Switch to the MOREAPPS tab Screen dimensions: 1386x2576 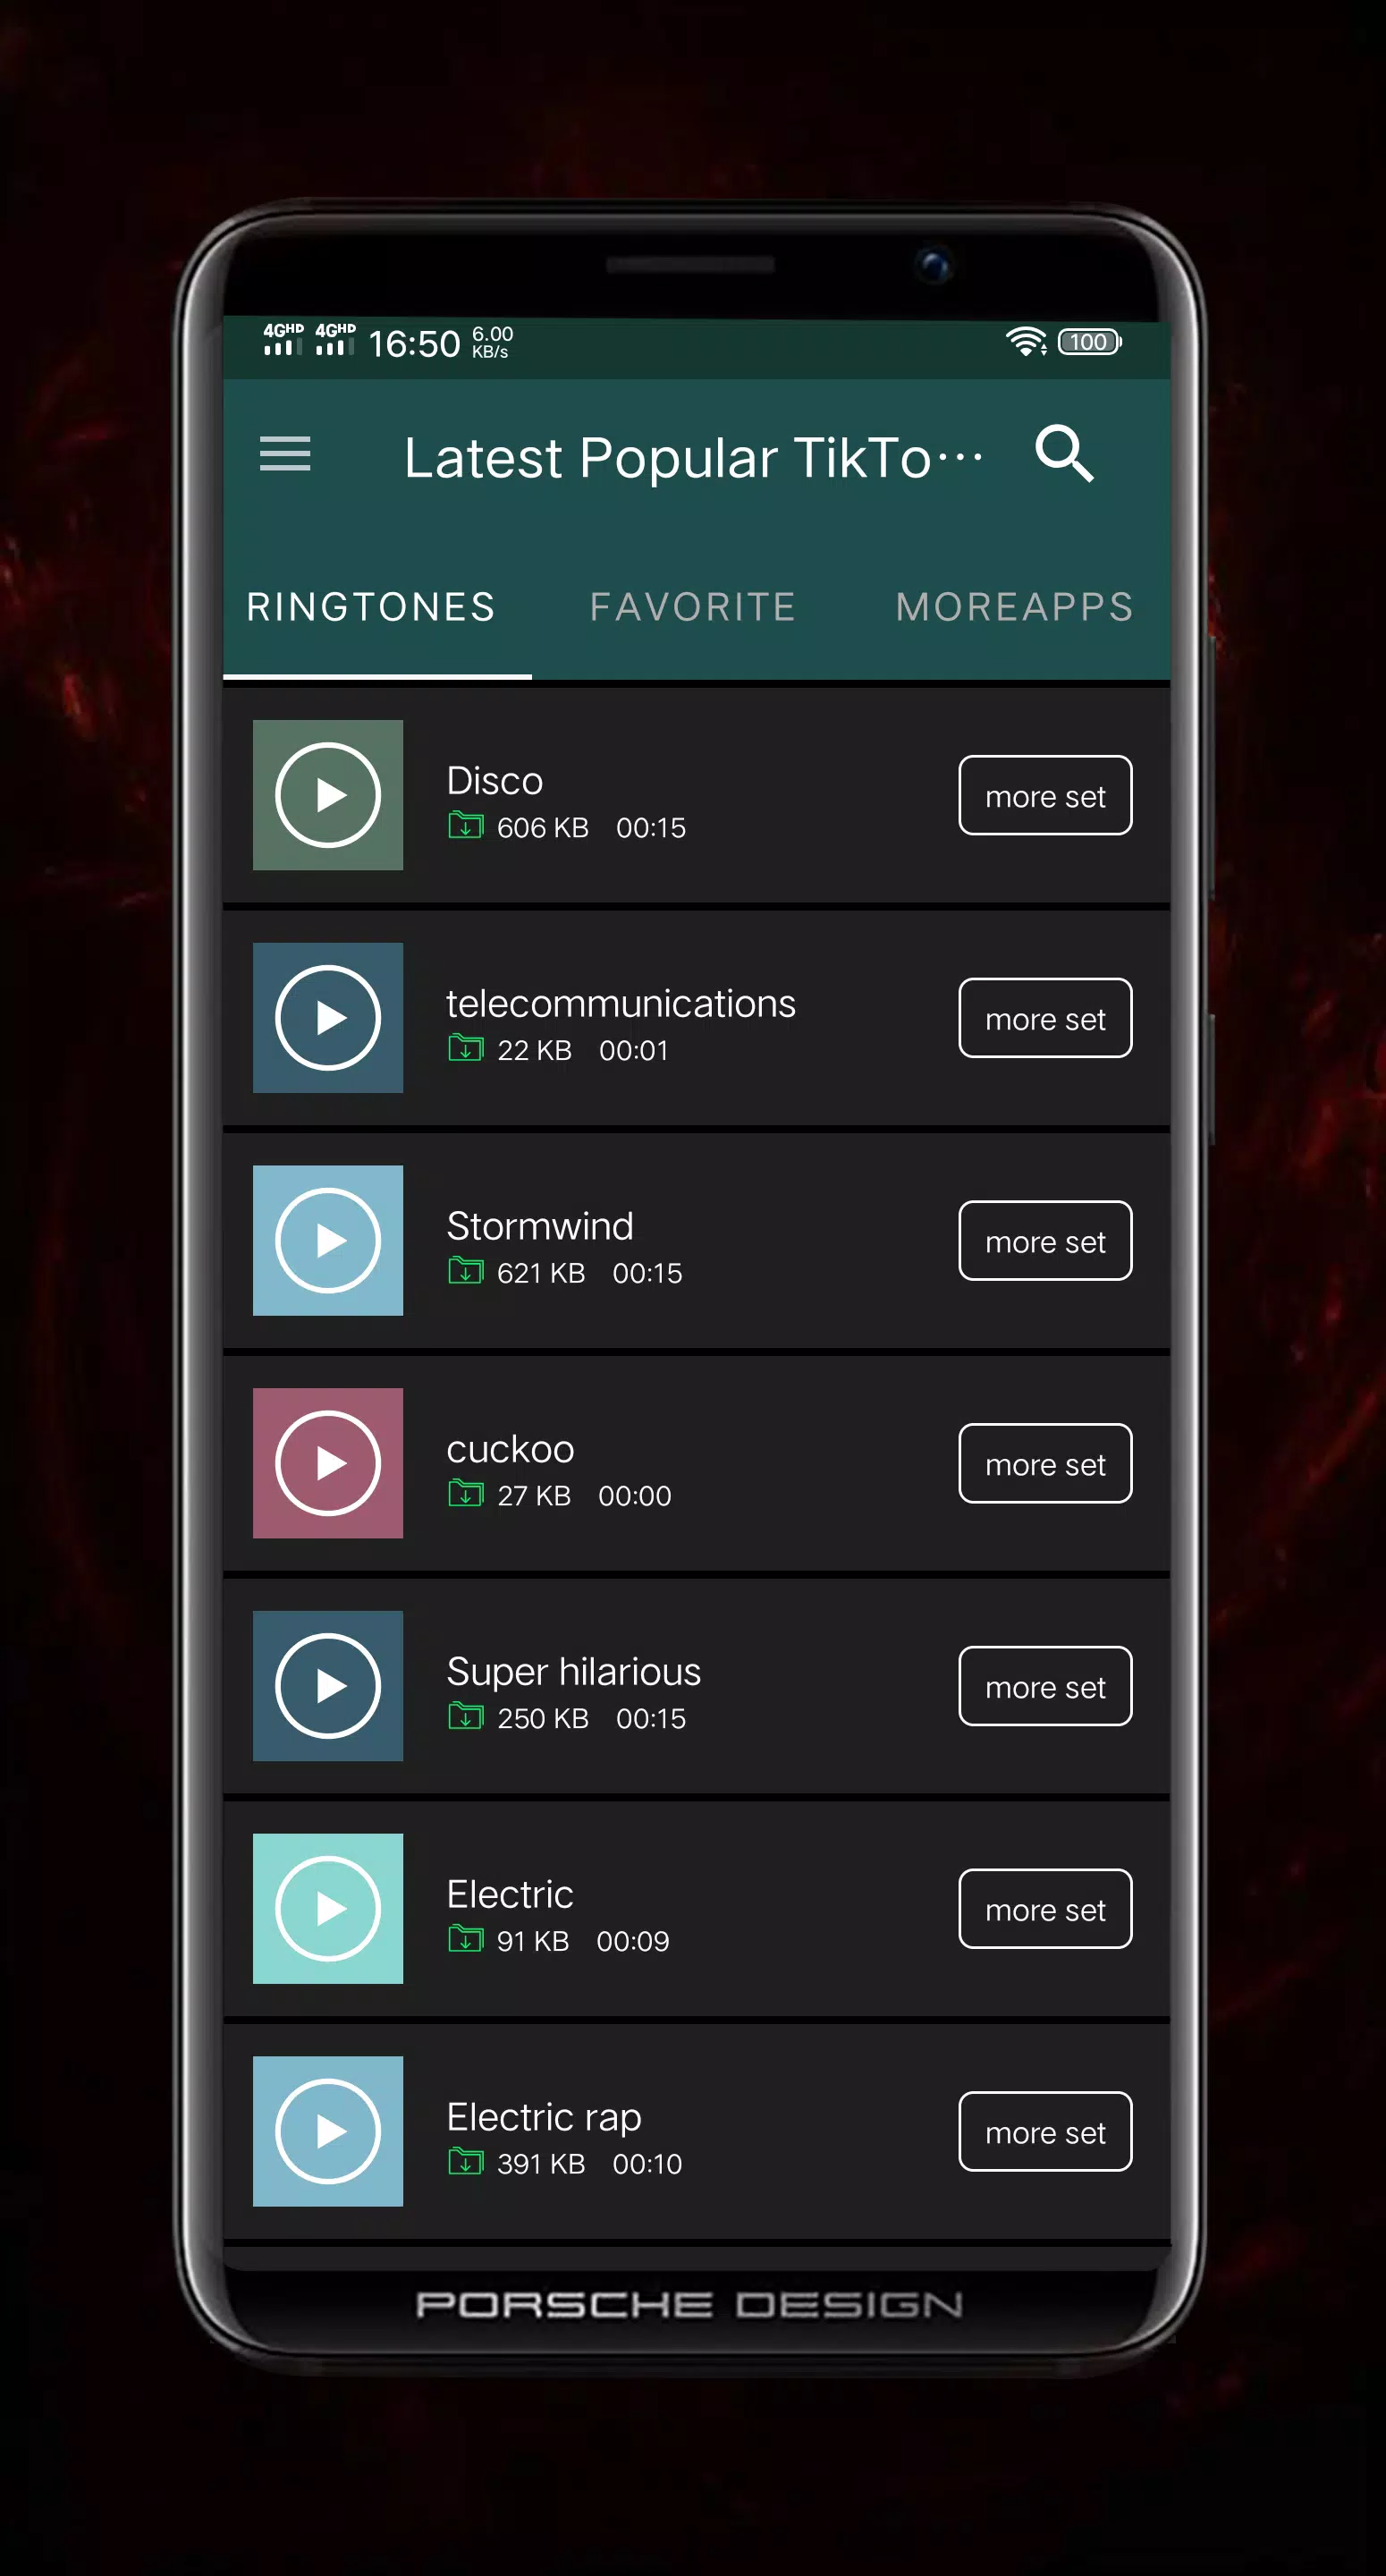click(1014, 607)
